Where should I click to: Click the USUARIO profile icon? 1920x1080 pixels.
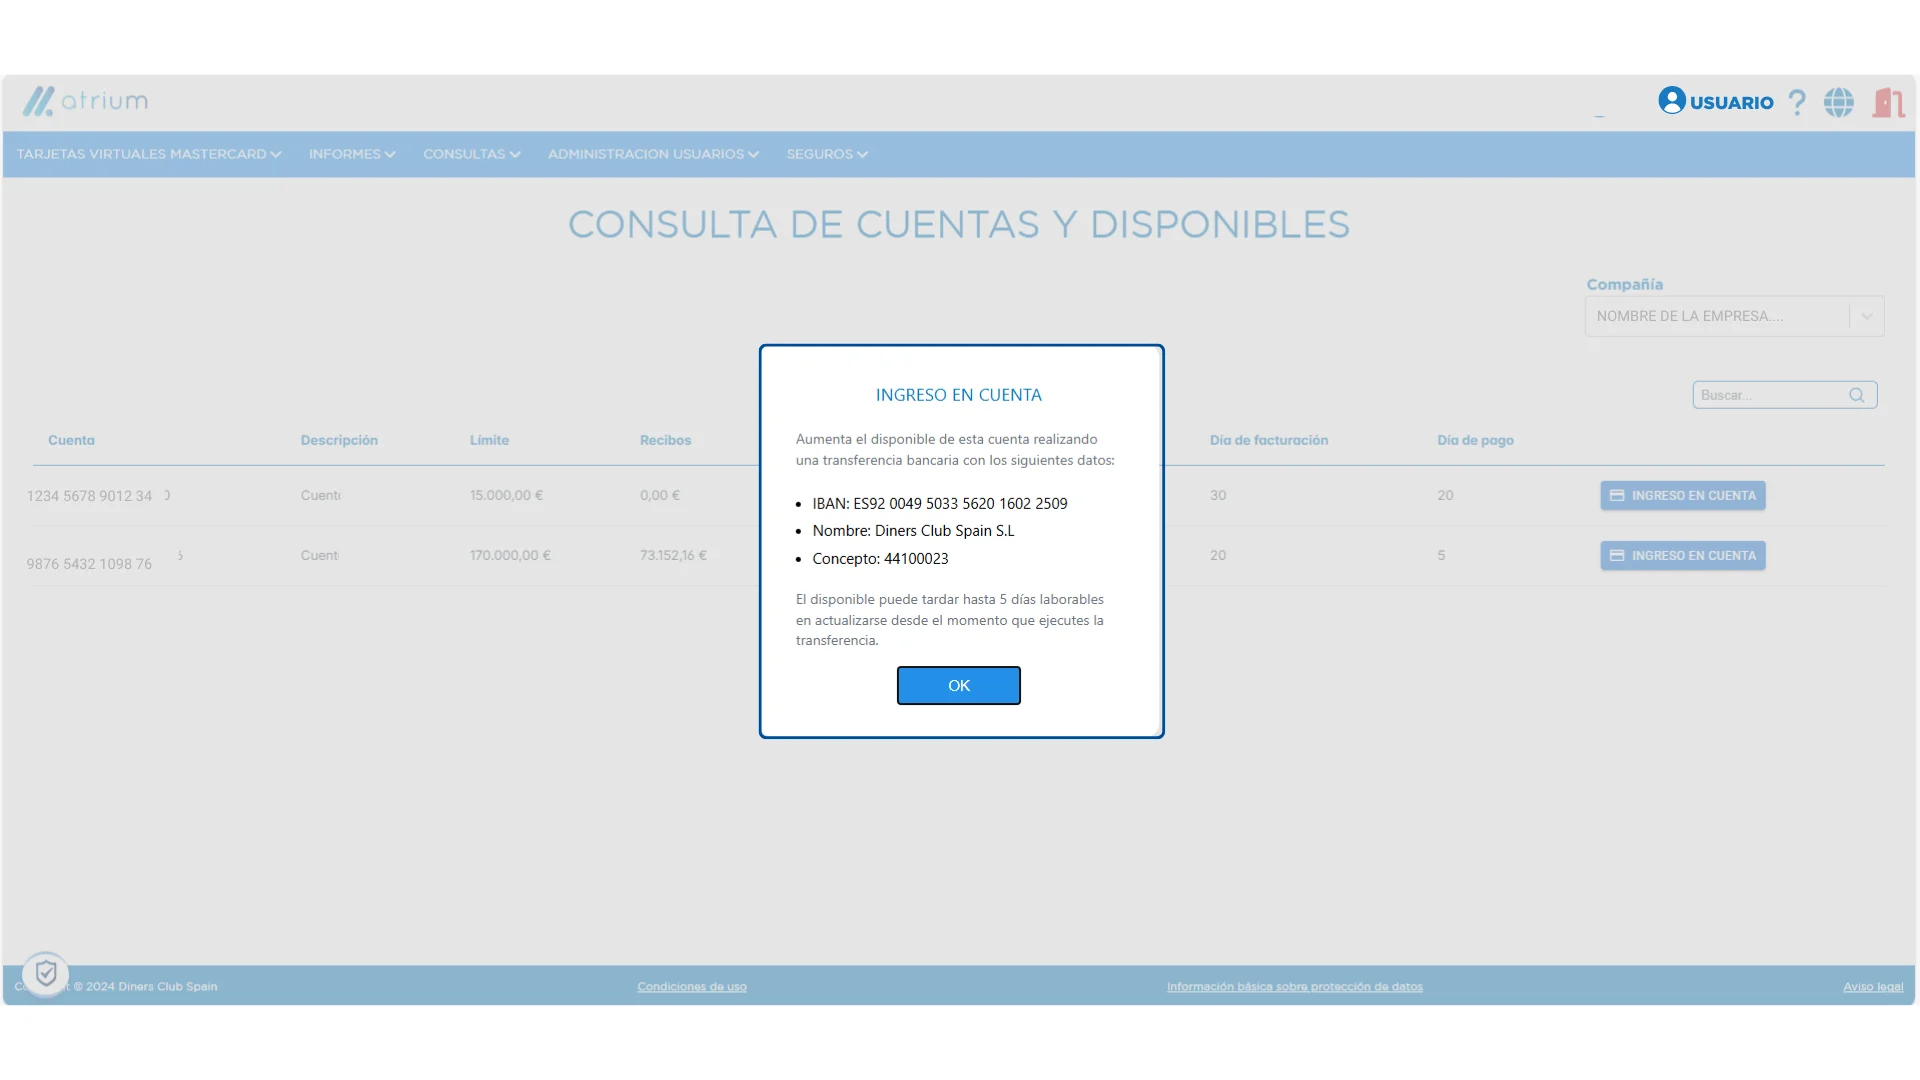click(1671, 101)
